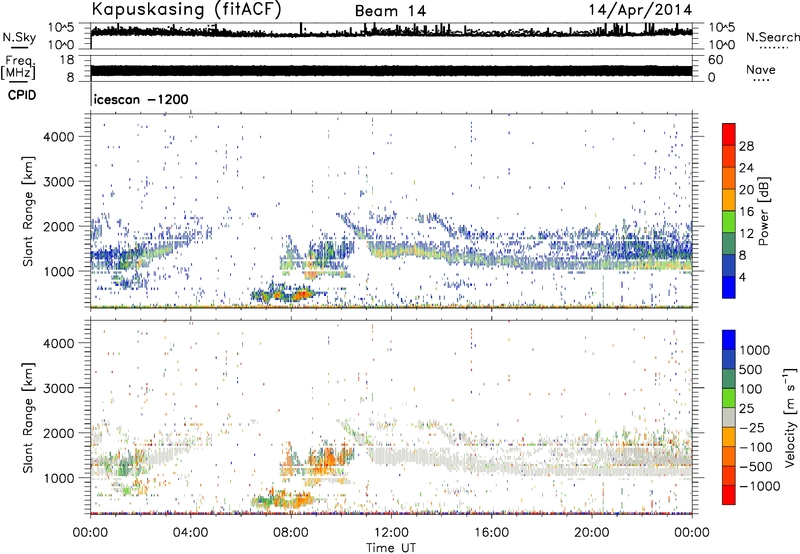Screen dimensions: 800x554
Task: Click '4000' on power panel range axis
Action: pos(59,137)
